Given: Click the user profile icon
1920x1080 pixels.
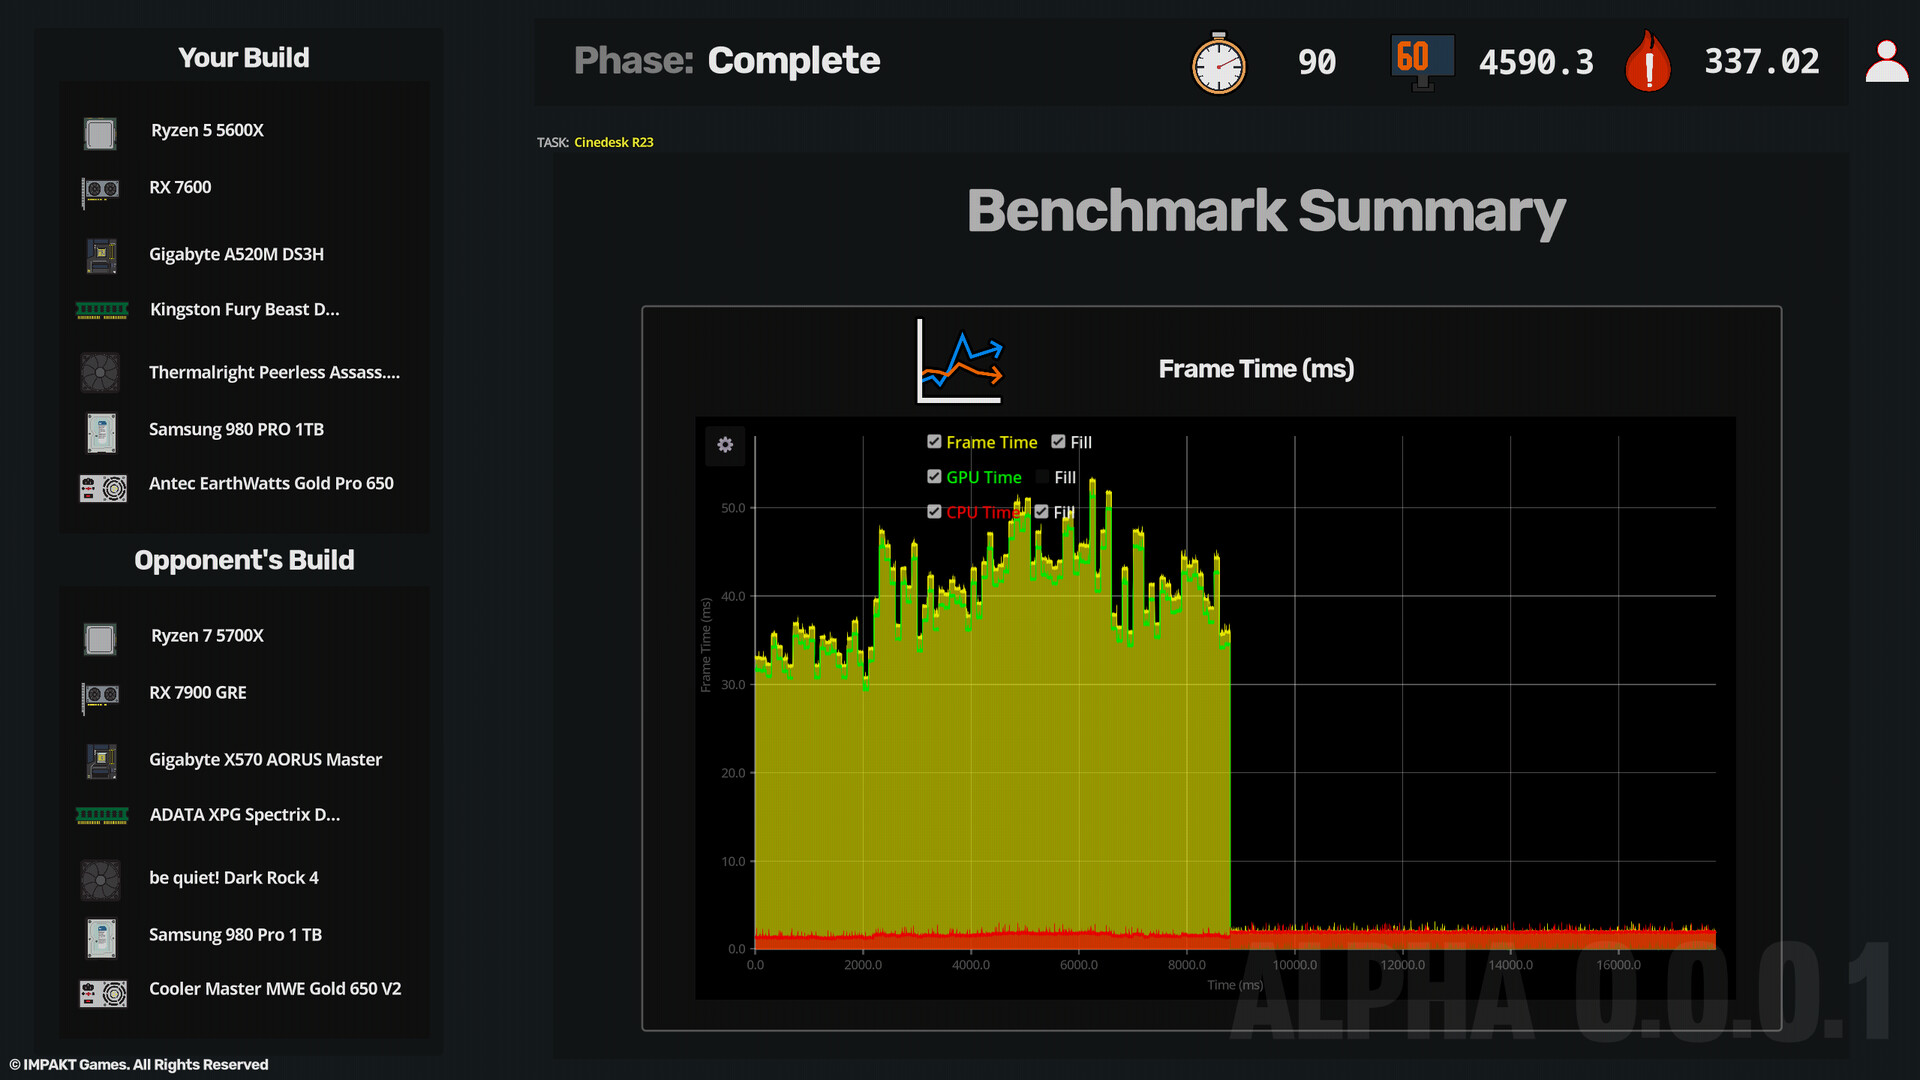Looking at the screenshot, I should coord(1886,62).
